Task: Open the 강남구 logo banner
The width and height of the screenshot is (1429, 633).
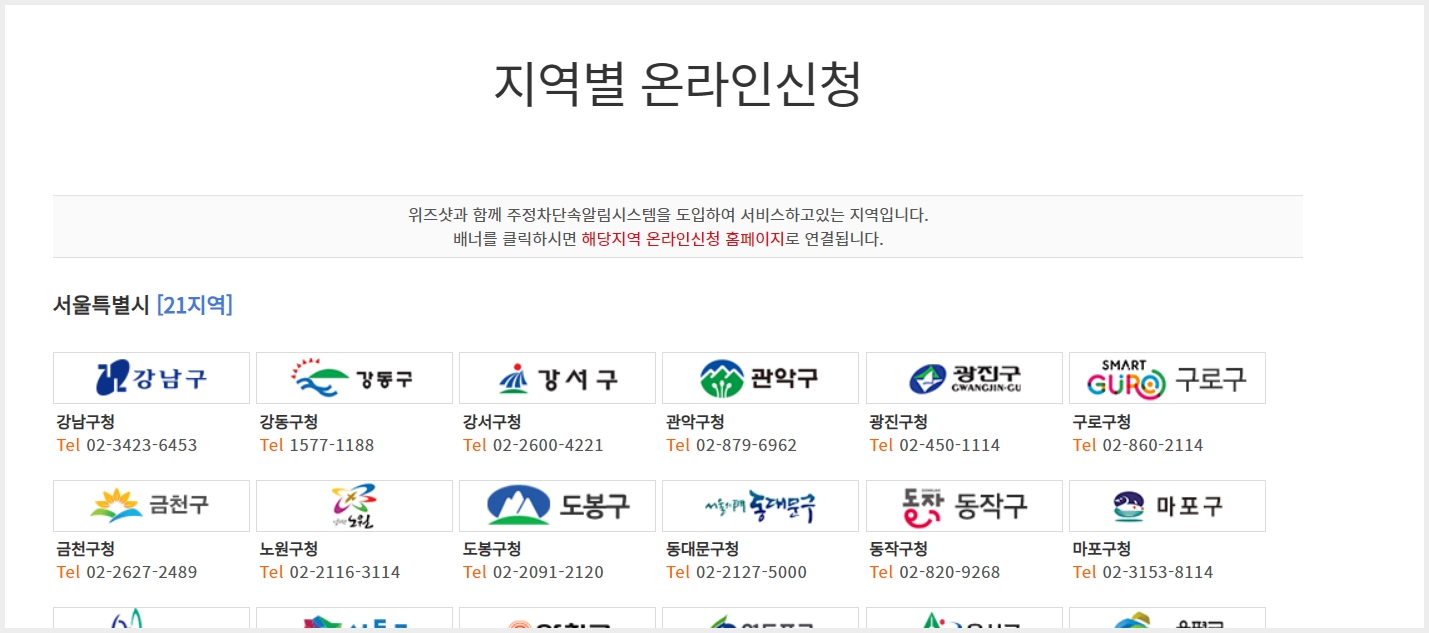Action: pyautogui.click(x=151, y=378)
